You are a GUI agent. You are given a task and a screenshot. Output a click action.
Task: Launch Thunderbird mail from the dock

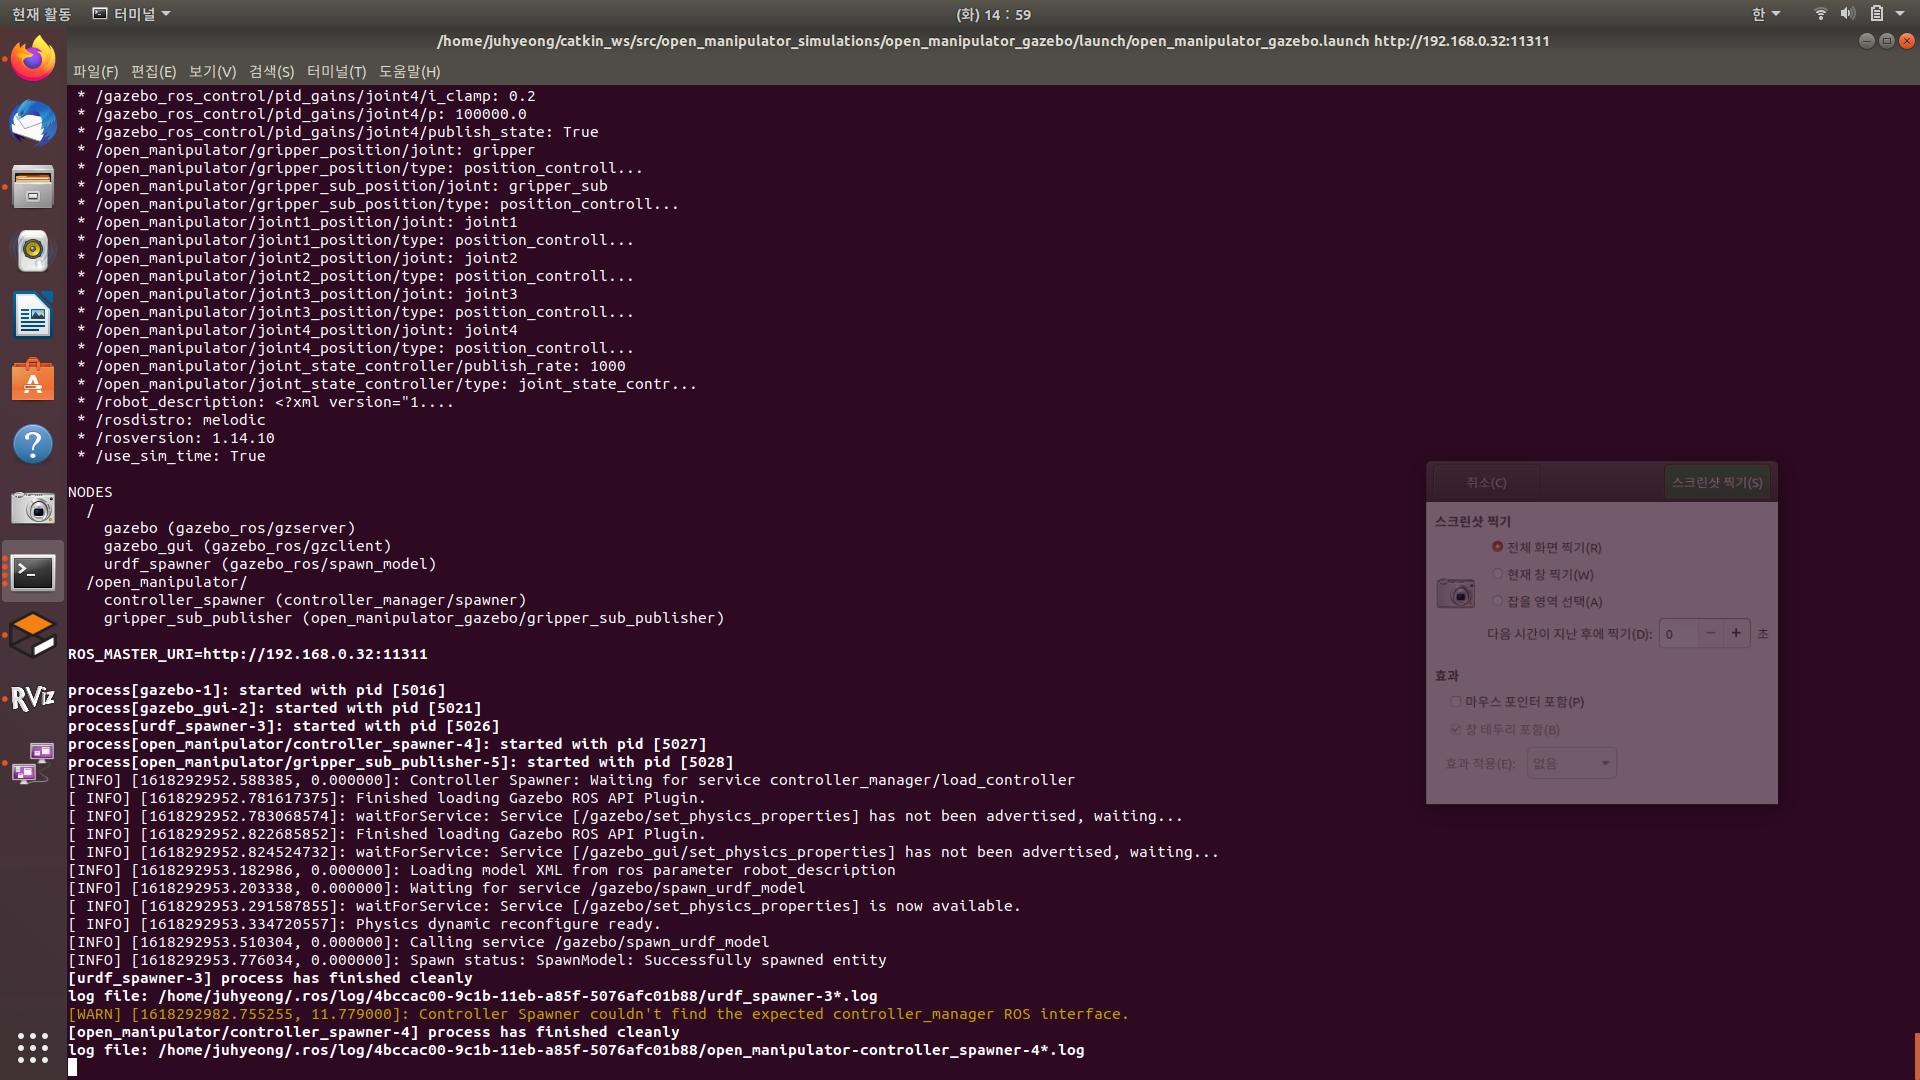click(33, 124)
